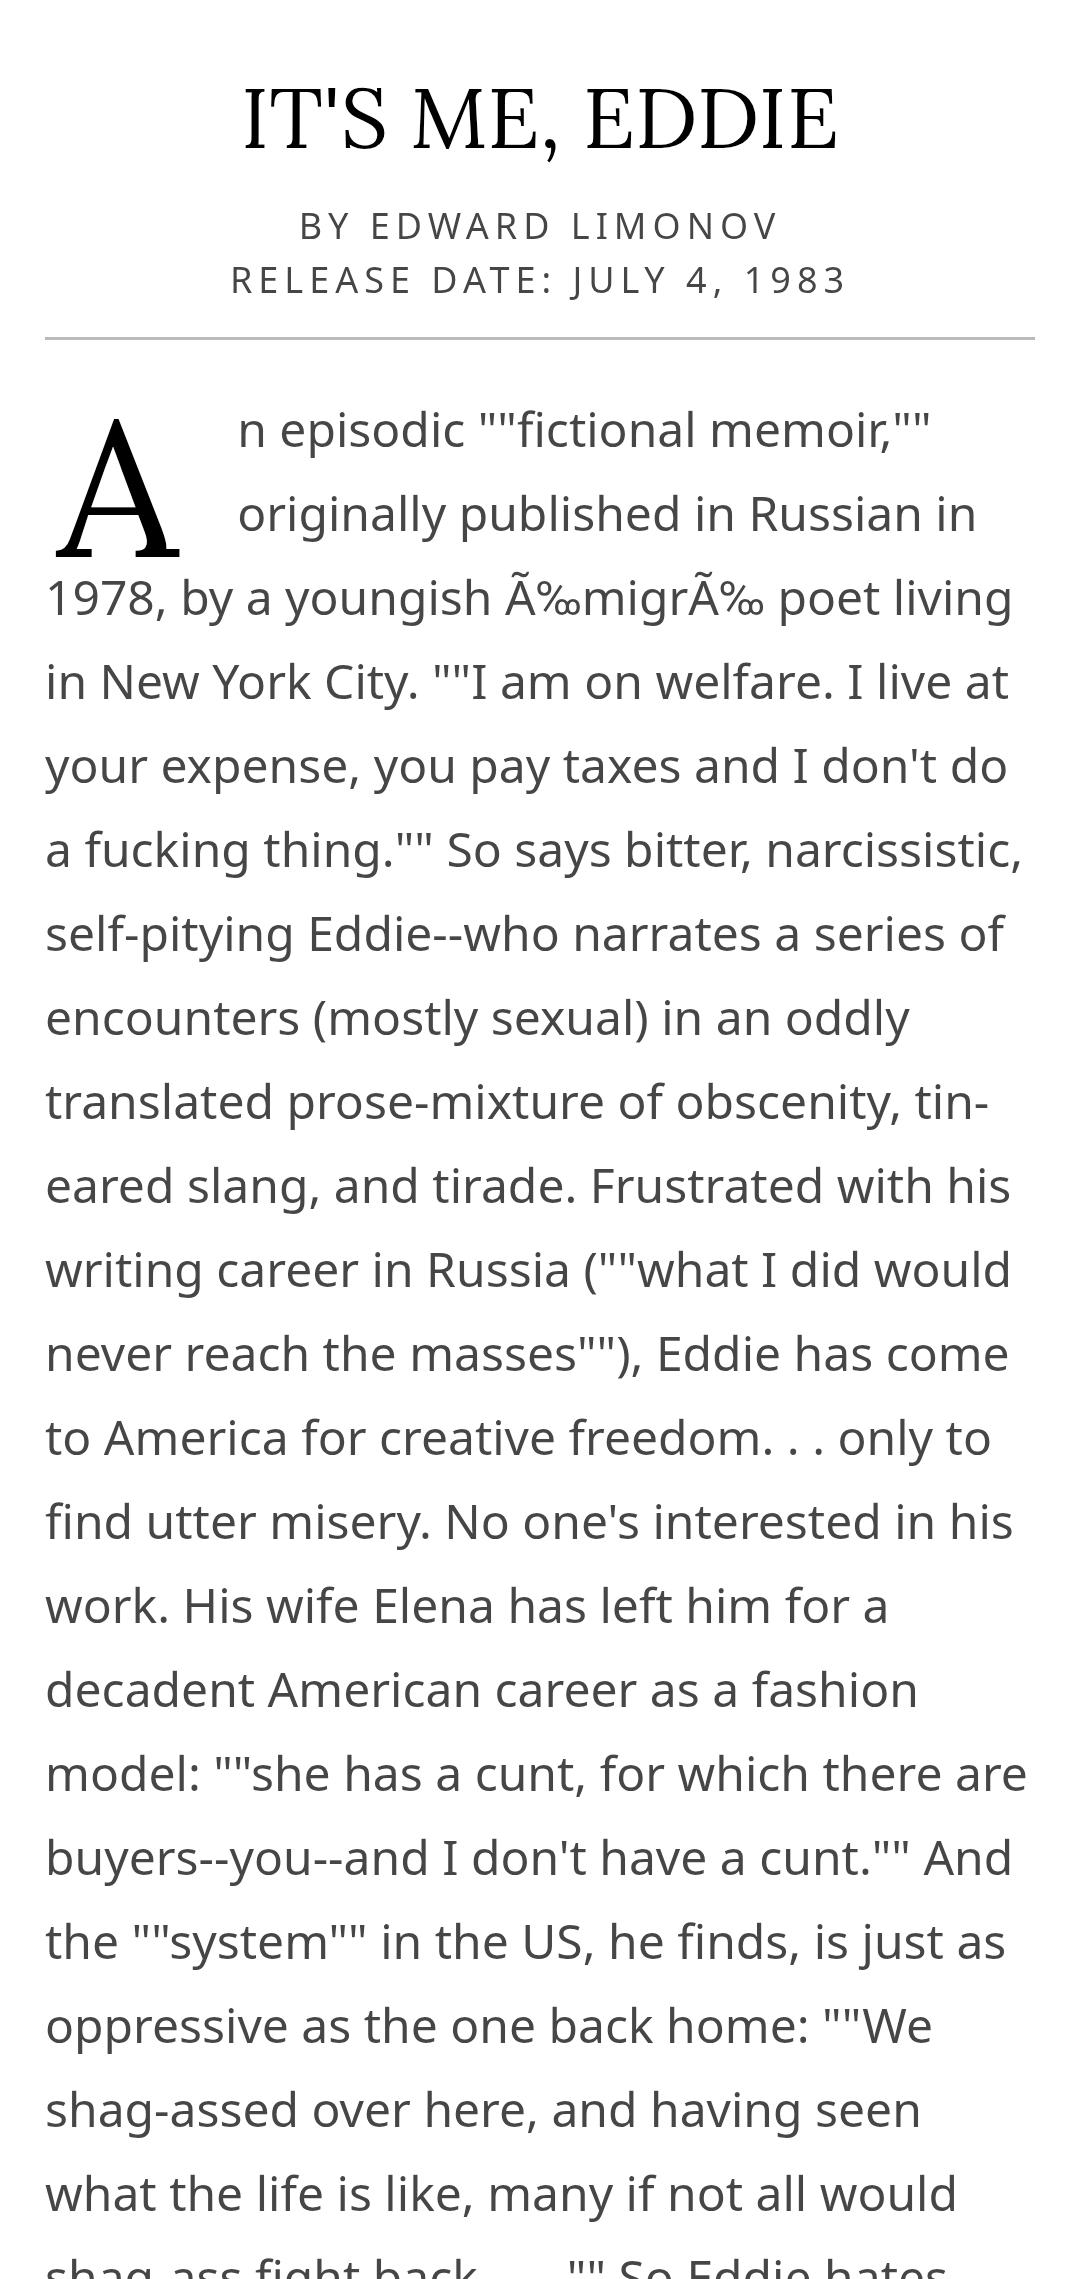Click the horizontal divider below release date

coord(540,339)
